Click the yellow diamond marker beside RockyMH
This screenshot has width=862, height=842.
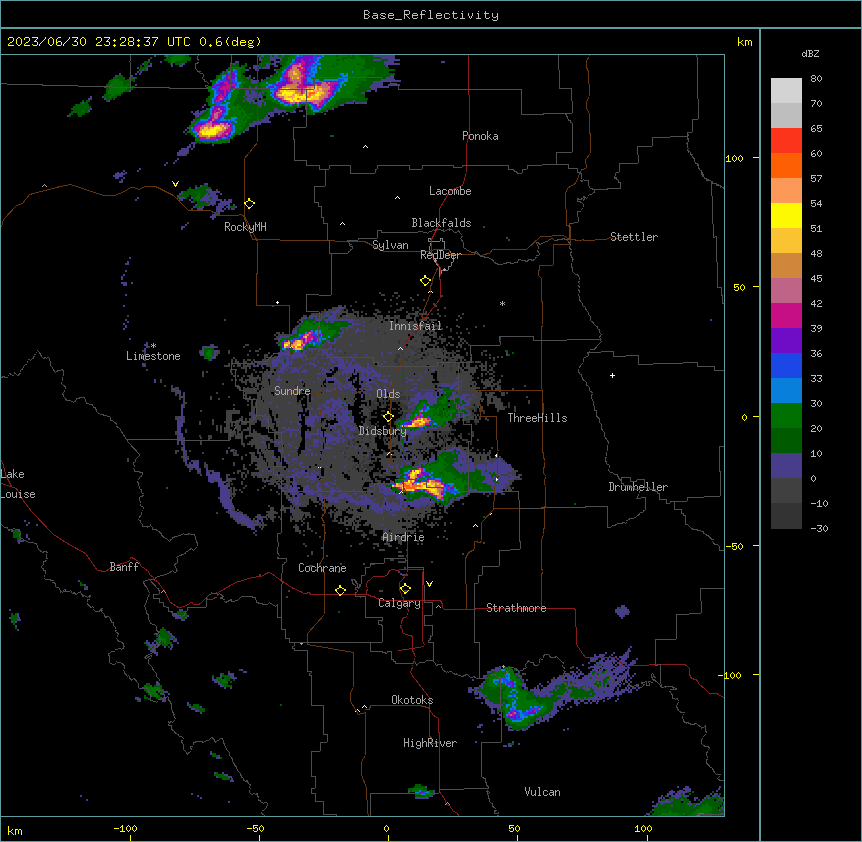[x=250, y=204]
